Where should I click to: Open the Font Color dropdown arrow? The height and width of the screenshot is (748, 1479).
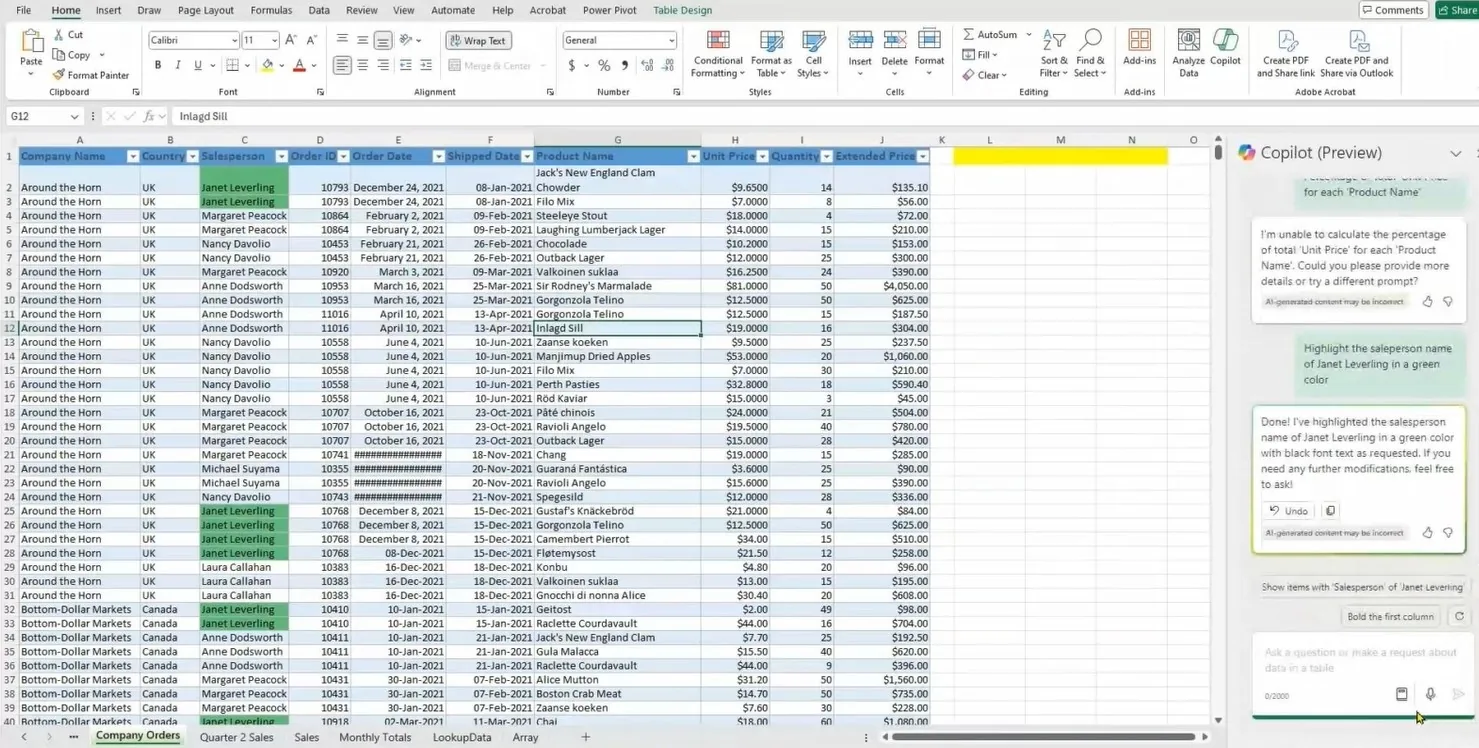coord(314,66)
